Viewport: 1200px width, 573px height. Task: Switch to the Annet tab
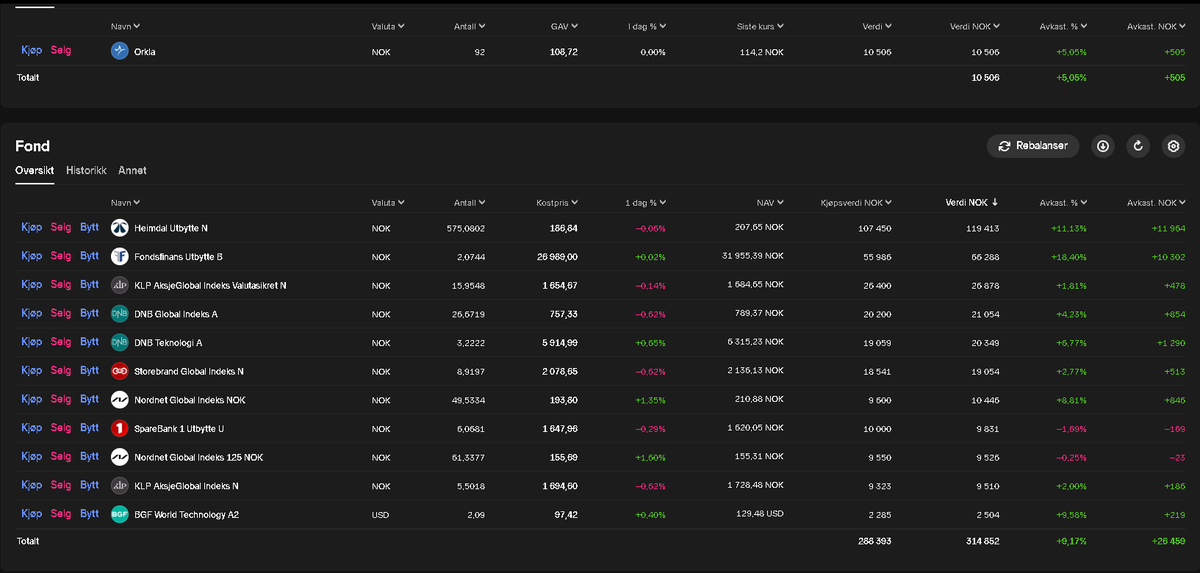[x=132, y=171]
